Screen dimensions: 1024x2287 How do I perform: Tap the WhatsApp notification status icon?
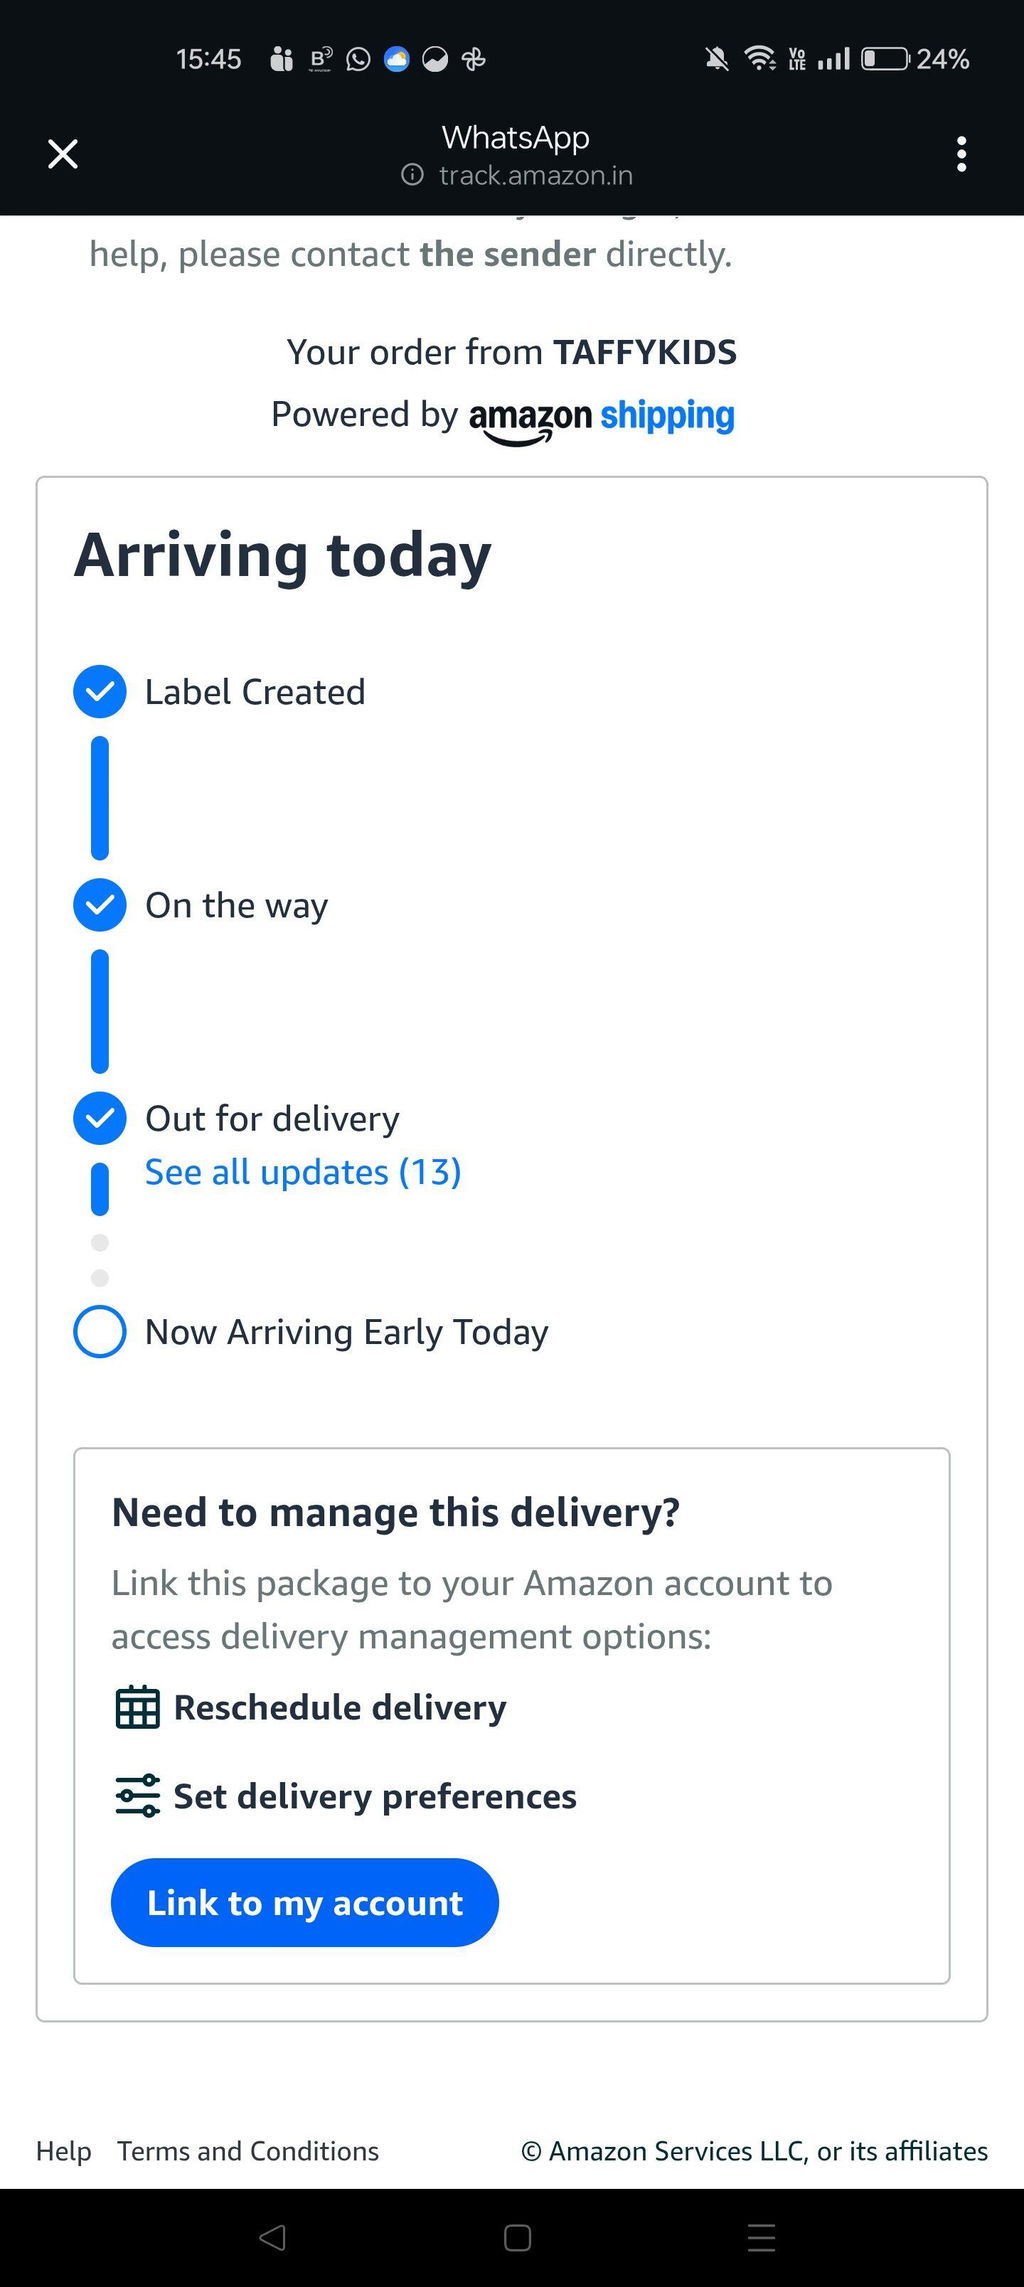(358, 59)
